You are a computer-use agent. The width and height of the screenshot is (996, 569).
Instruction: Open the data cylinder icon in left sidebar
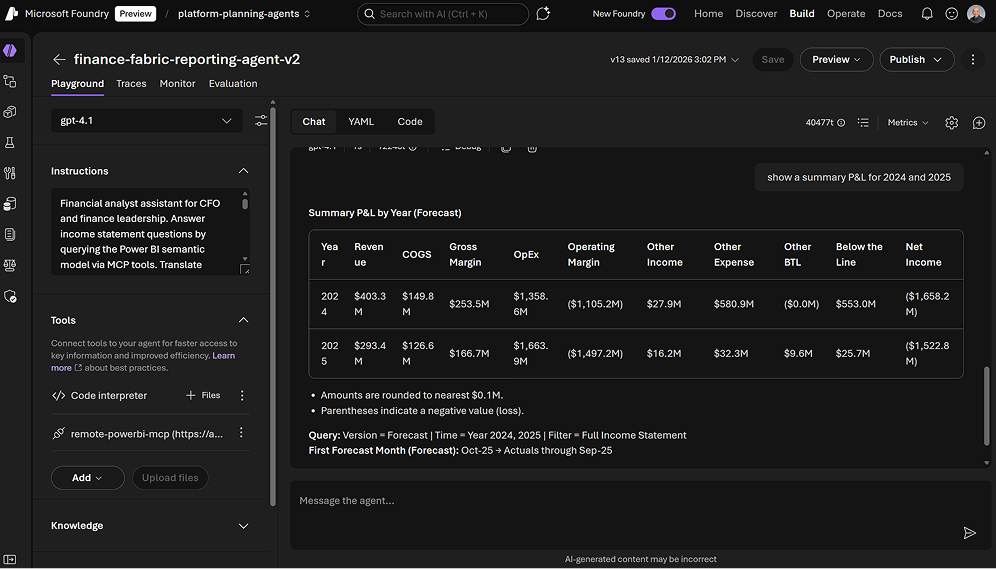click(10, 204)
